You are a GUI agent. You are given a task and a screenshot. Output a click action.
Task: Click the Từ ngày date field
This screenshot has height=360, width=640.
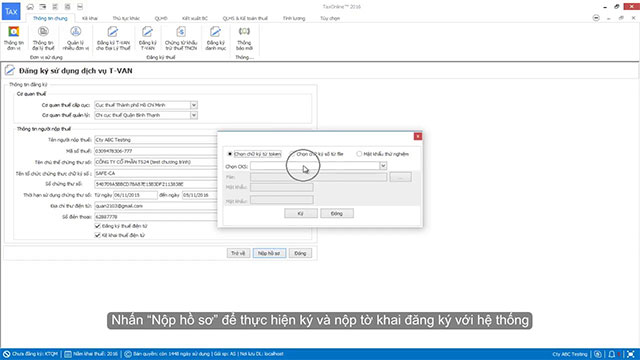coord(135,195)
